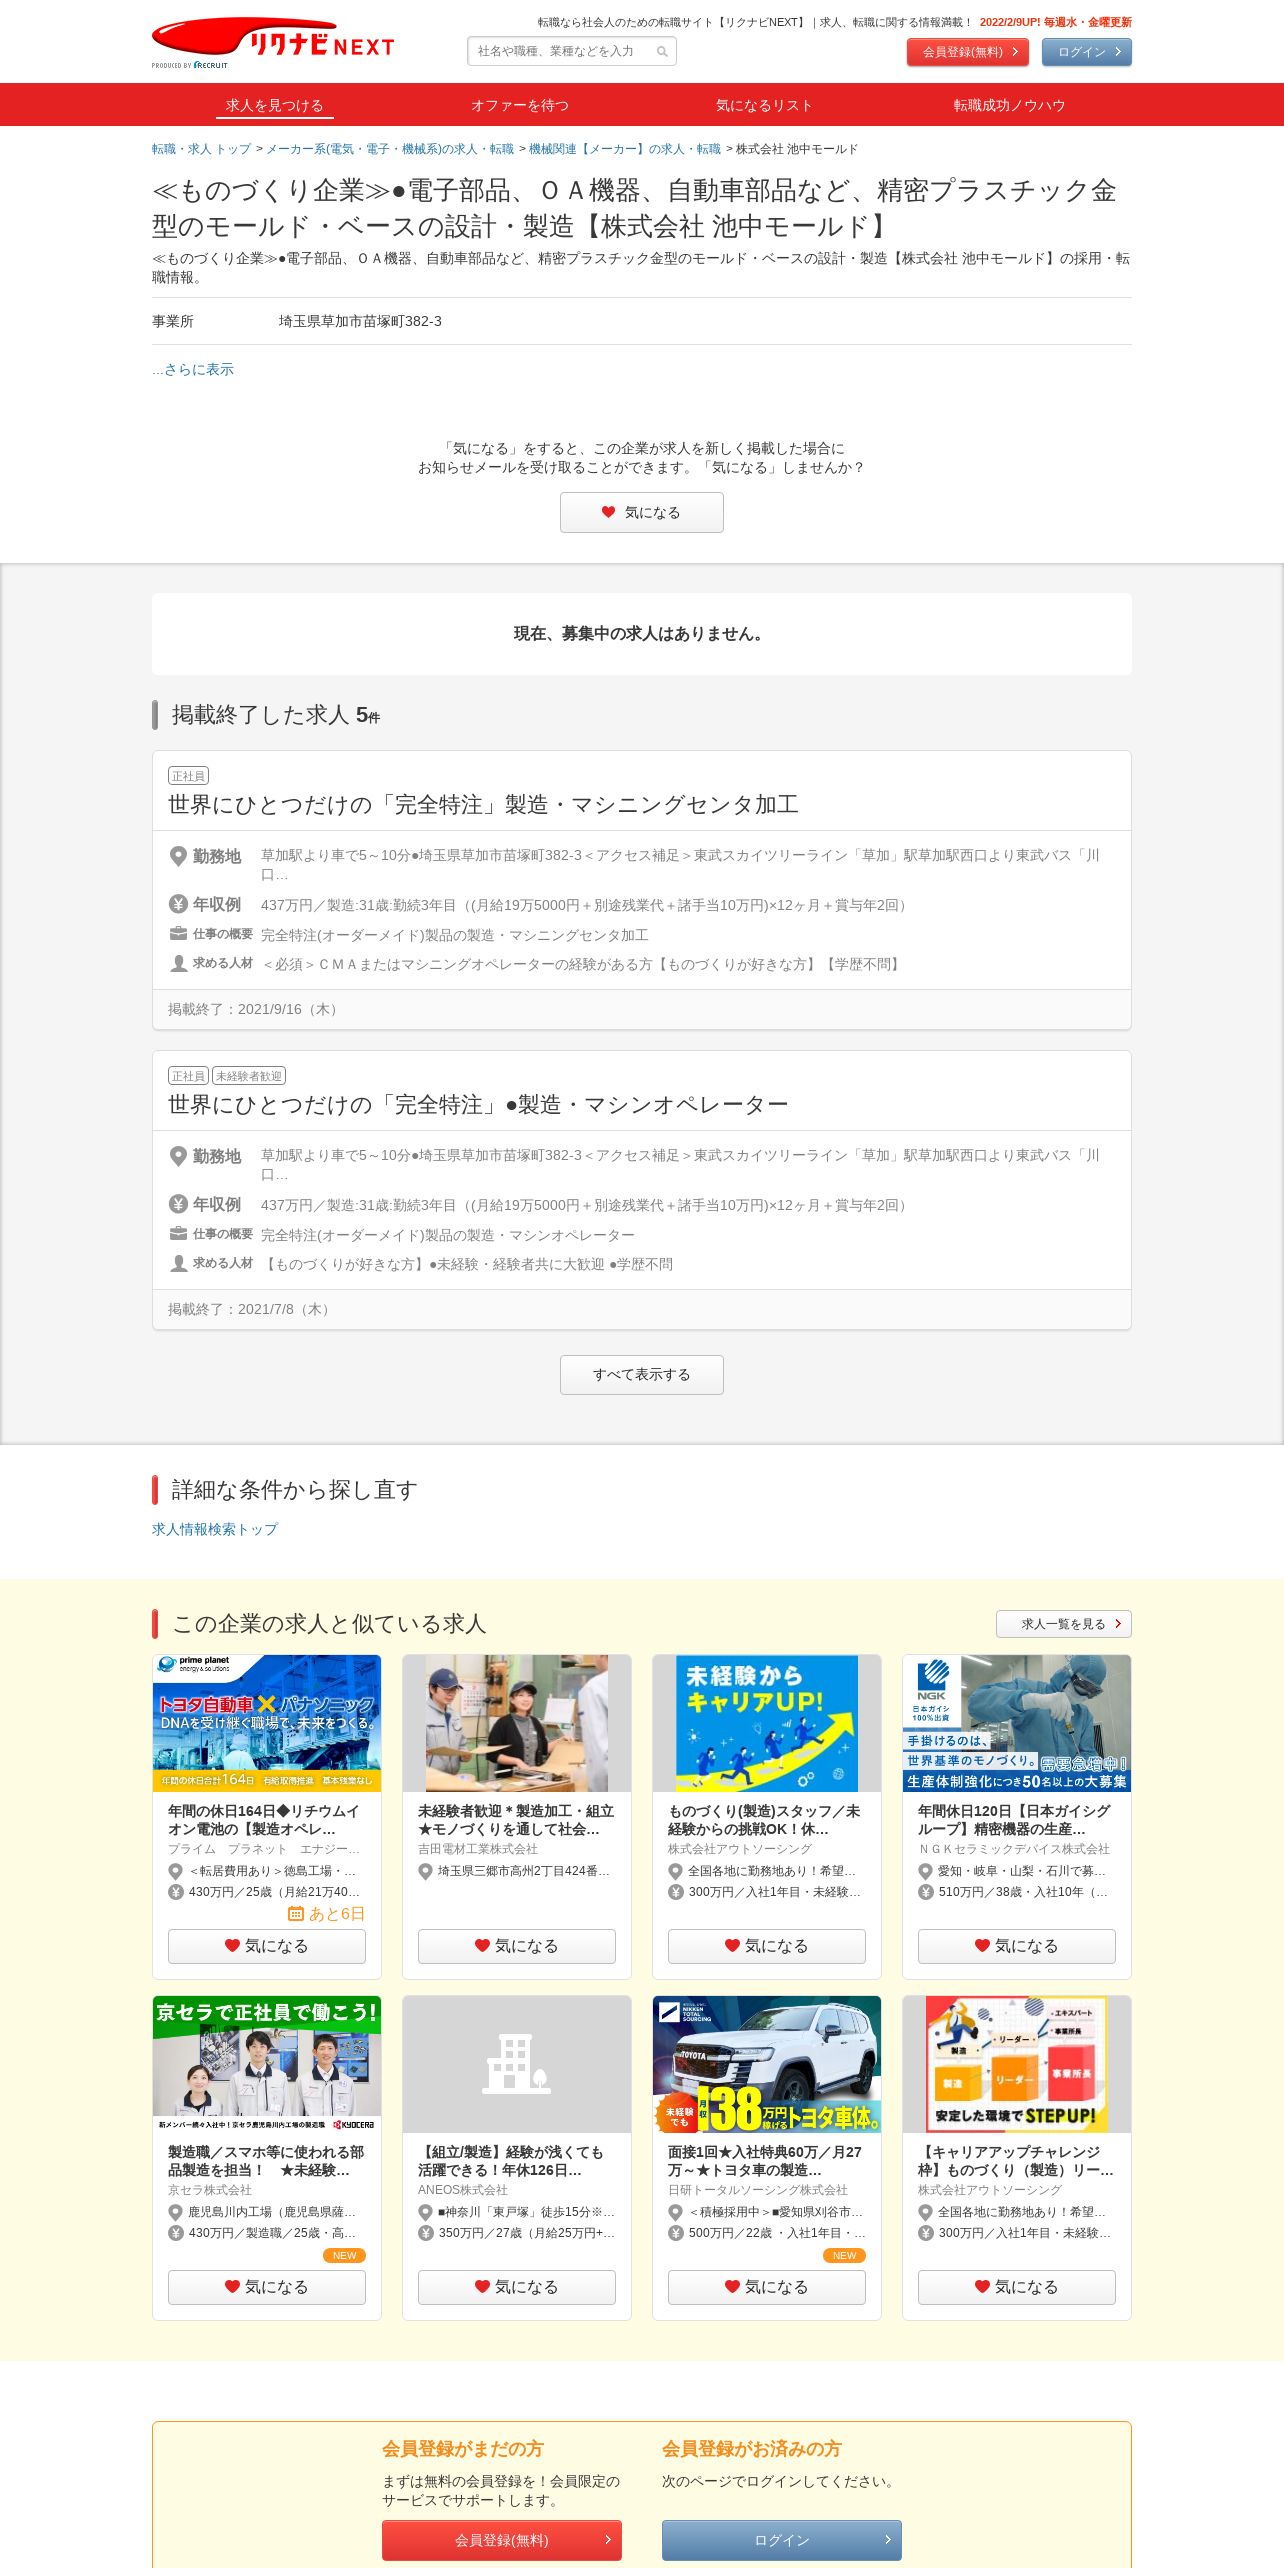Open the 面接1回★入社特典60万 job title
The height and width of the screenshot is (2568, 1284).
tap(765, 2161)
